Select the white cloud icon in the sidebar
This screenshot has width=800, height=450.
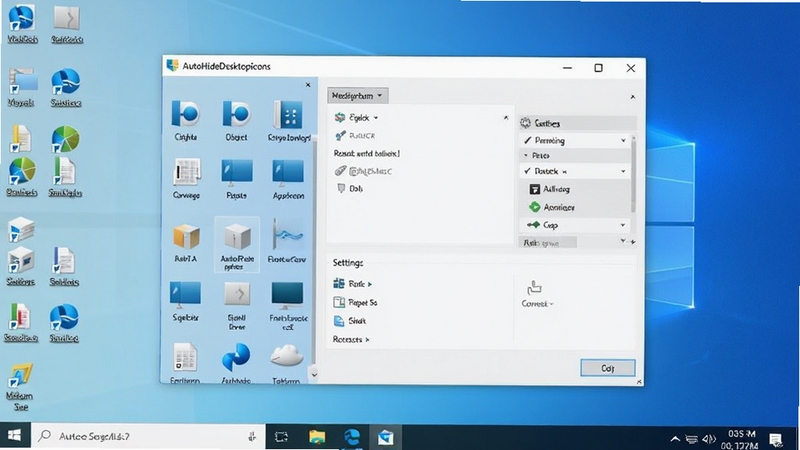pyautogui.click(x=287, y=356)
